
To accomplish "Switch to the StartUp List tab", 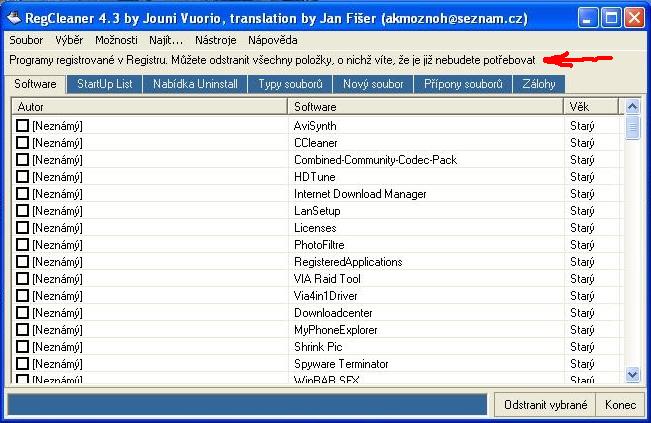I will point(104,84).
